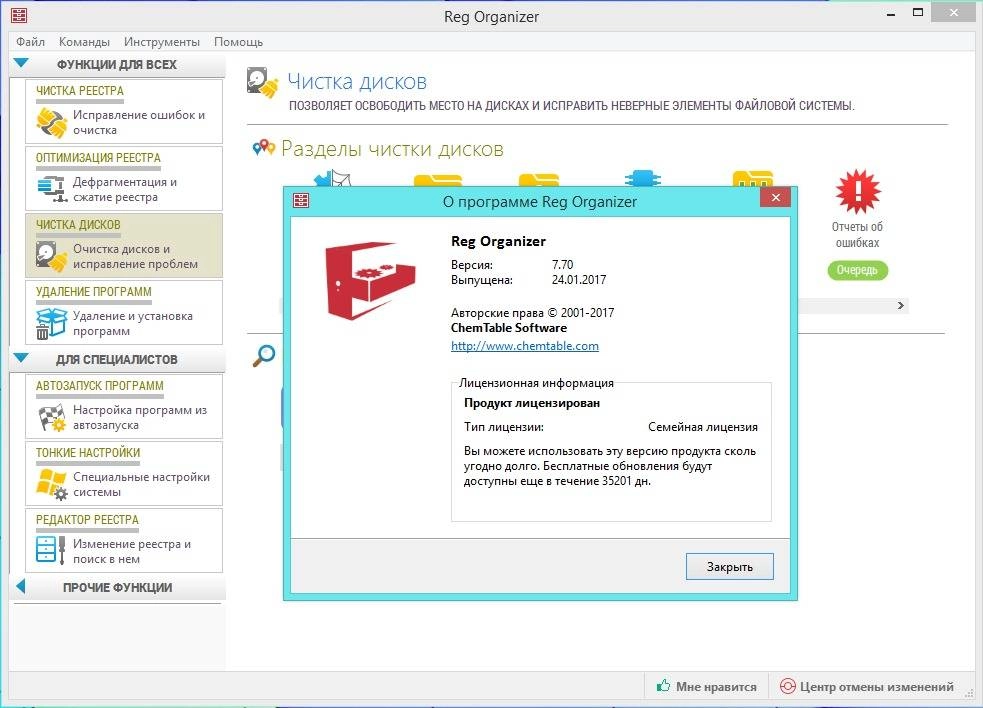Click the disk cleaning icon in sidebar
983x708 pixels.
[x=51, y=256]
